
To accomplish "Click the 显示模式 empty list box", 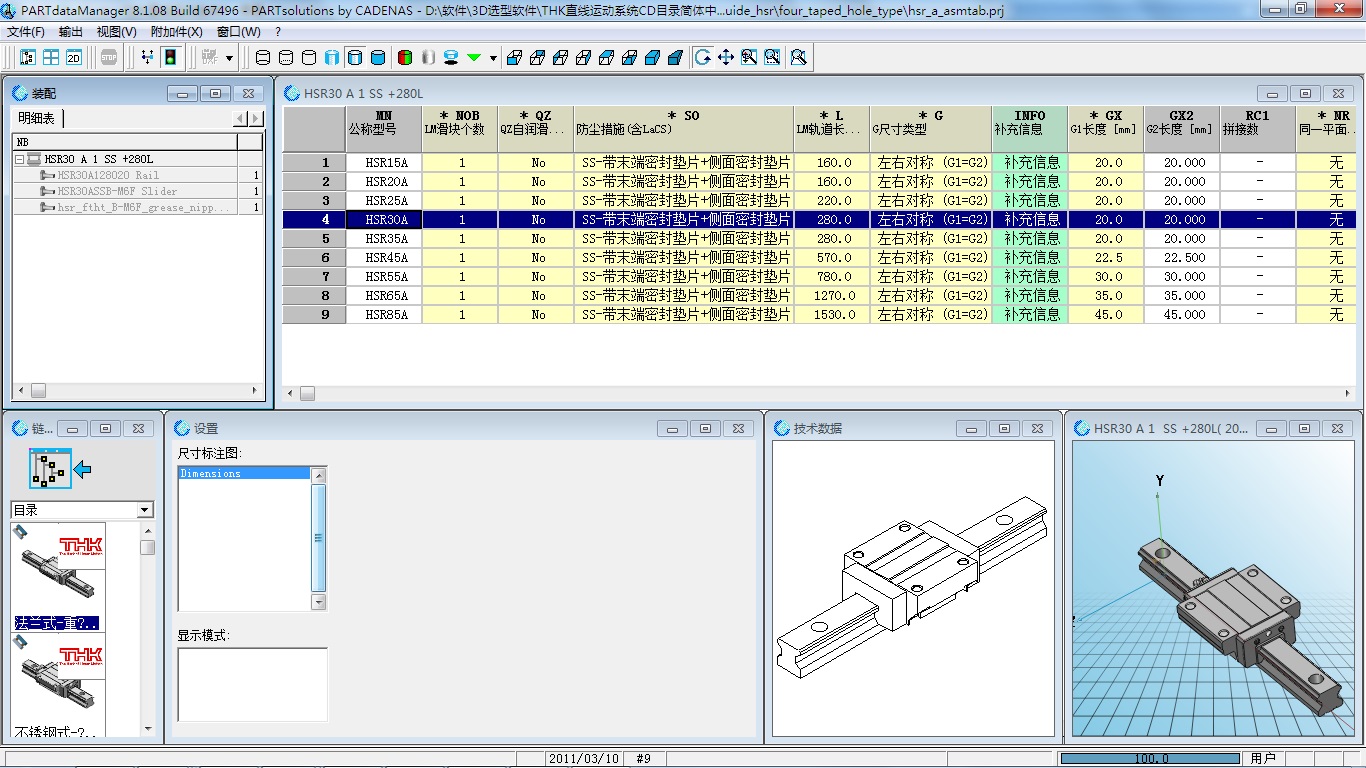I will tap(252, 684).
